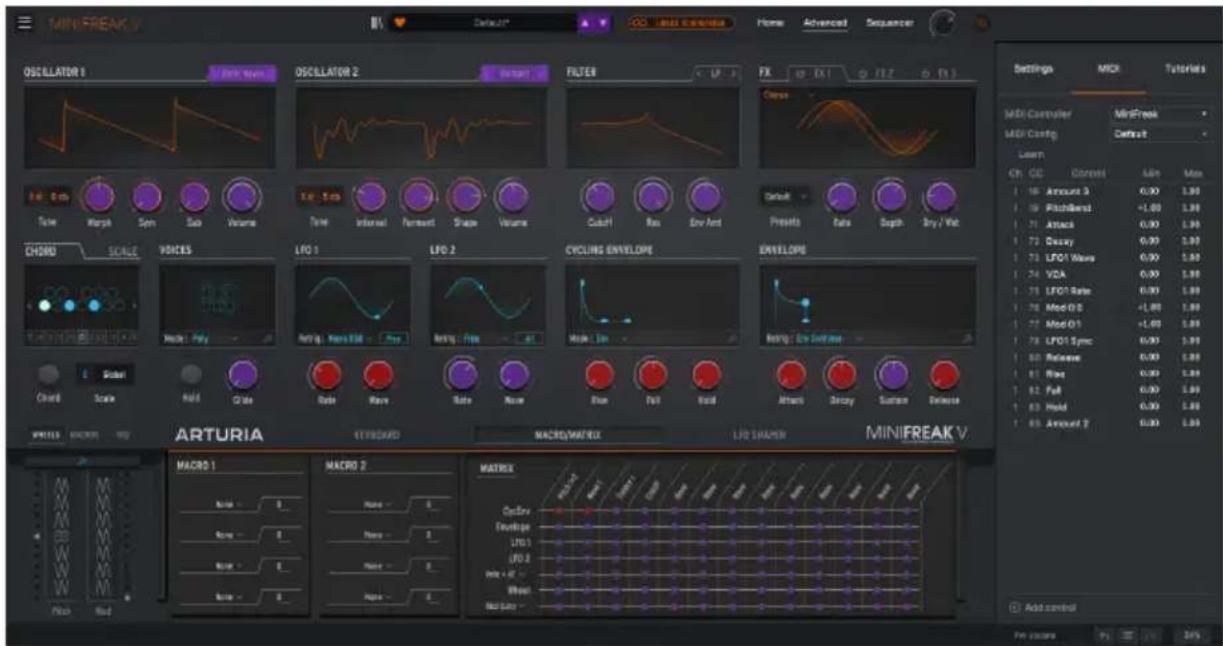Screen dimensions: 1223x646
Task: Click the Pitch wheel strip
Action: point(59,535)
